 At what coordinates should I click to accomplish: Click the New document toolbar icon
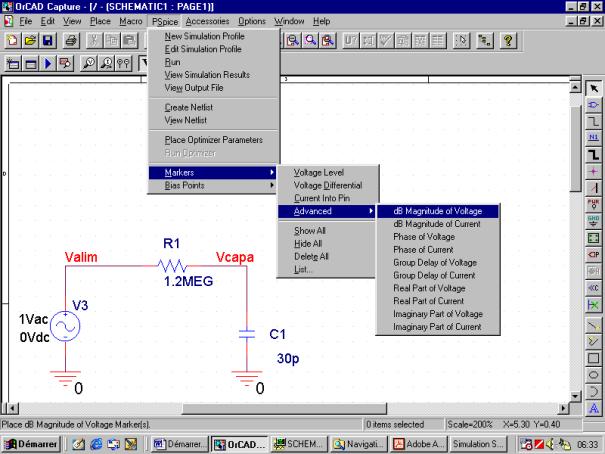(12, 41)
